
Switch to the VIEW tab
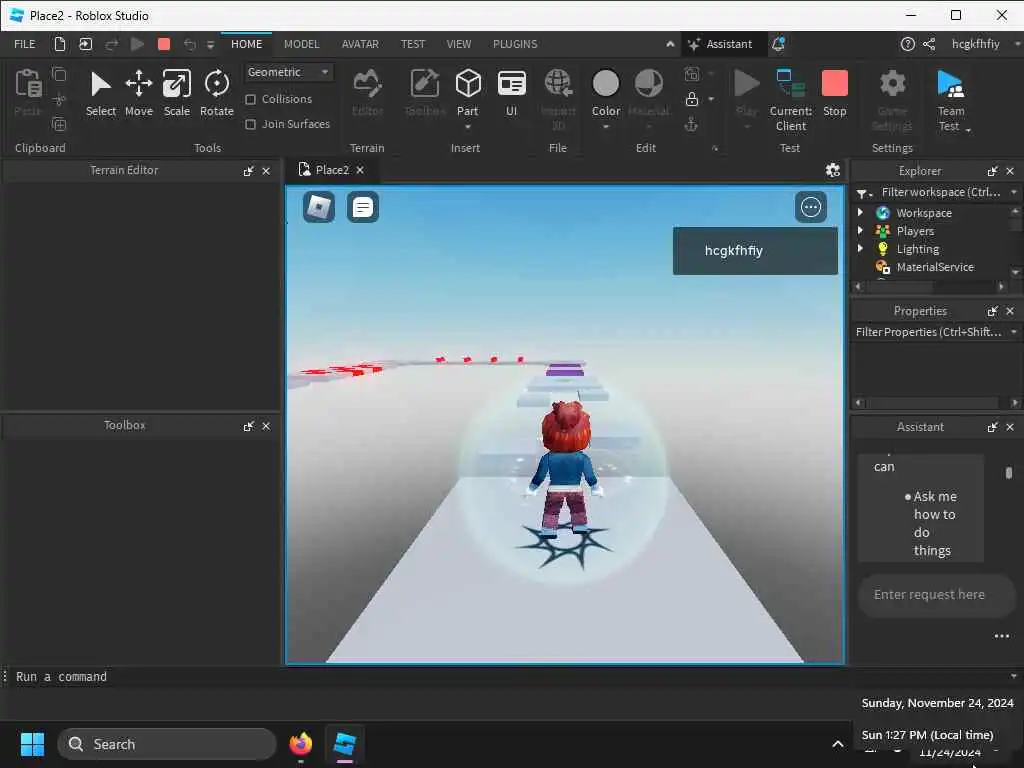(458, 44)
